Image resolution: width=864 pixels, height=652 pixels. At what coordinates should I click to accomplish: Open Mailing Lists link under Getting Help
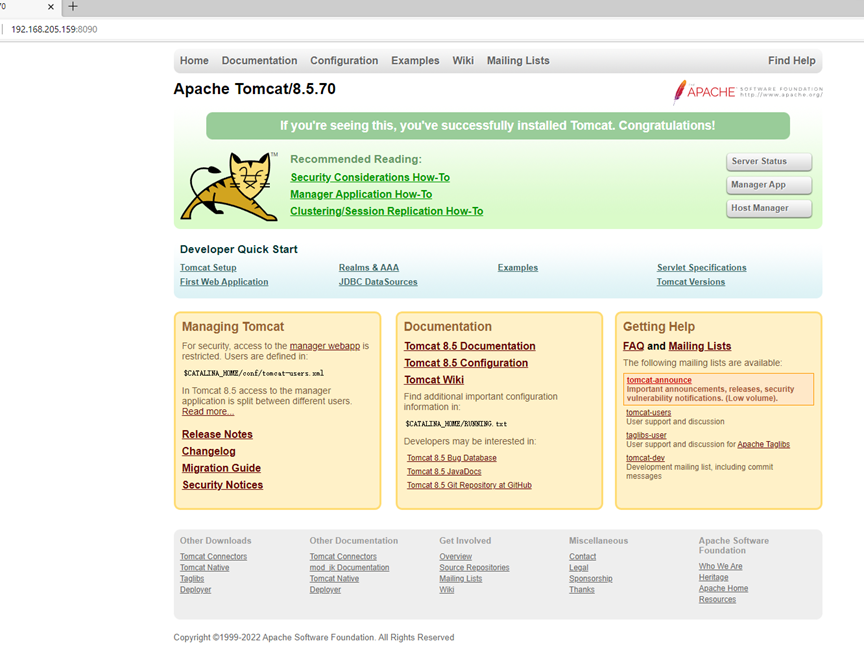(x=700, y=346)
